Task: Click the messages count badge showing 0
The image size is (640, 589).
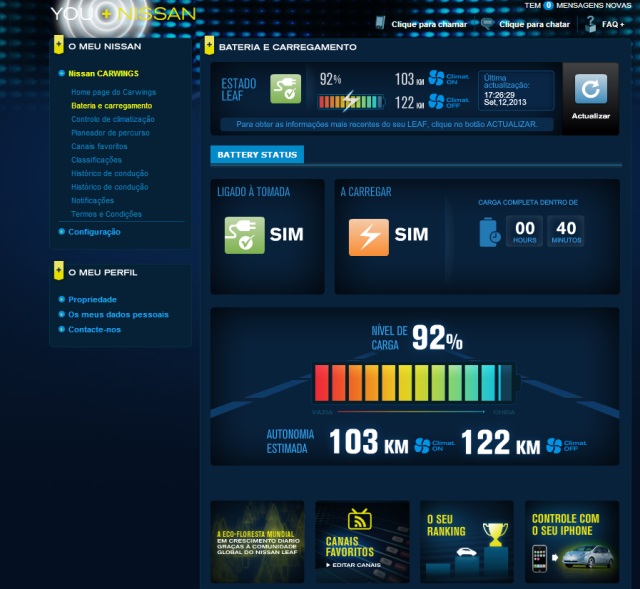Action: point(548,5)
